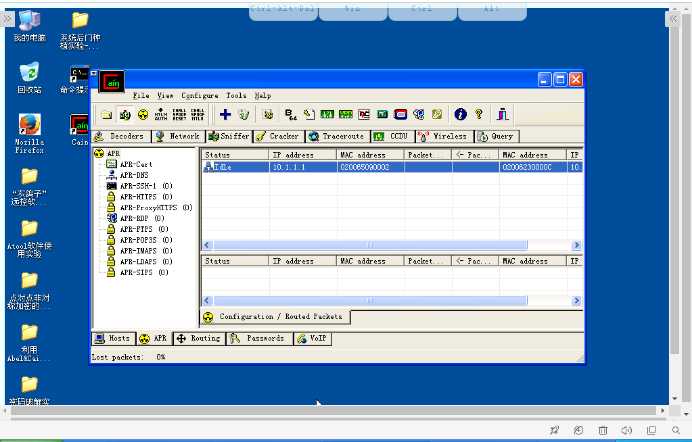The width and height of the screenshot is (692, 442).
Task: Click the magnifier icon in the viewer bottom bar
Action: [676, 430]
